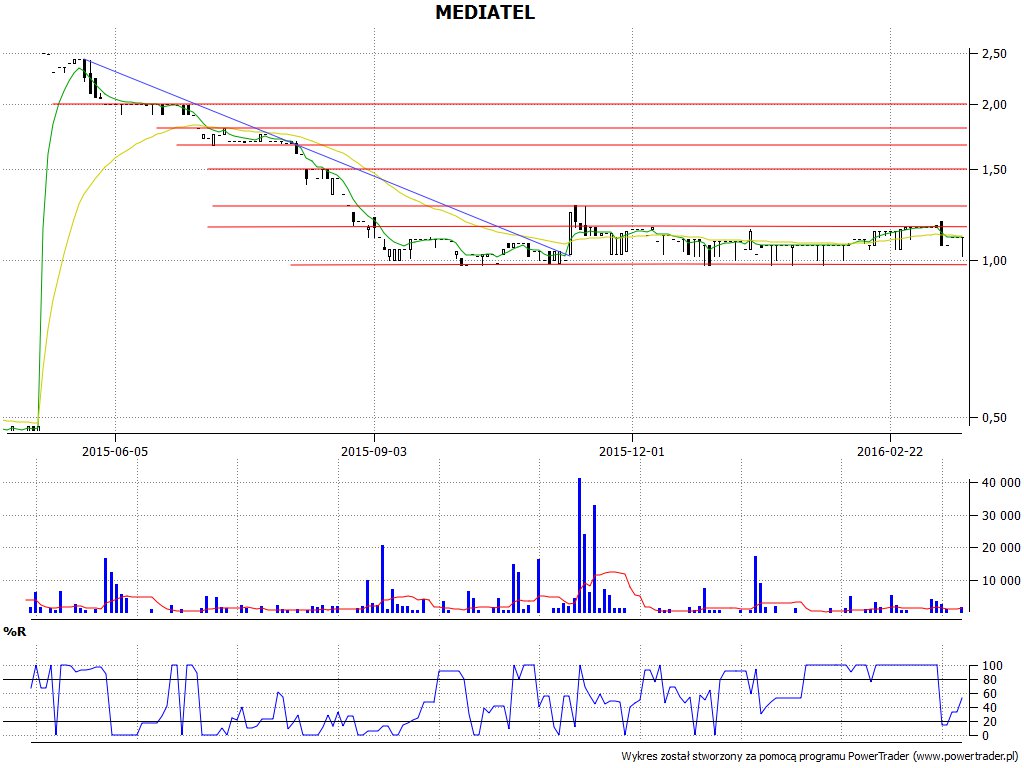1024x768 pixels.
Task: Click the 10 000 volume axis label
Action: coord(999,581)
